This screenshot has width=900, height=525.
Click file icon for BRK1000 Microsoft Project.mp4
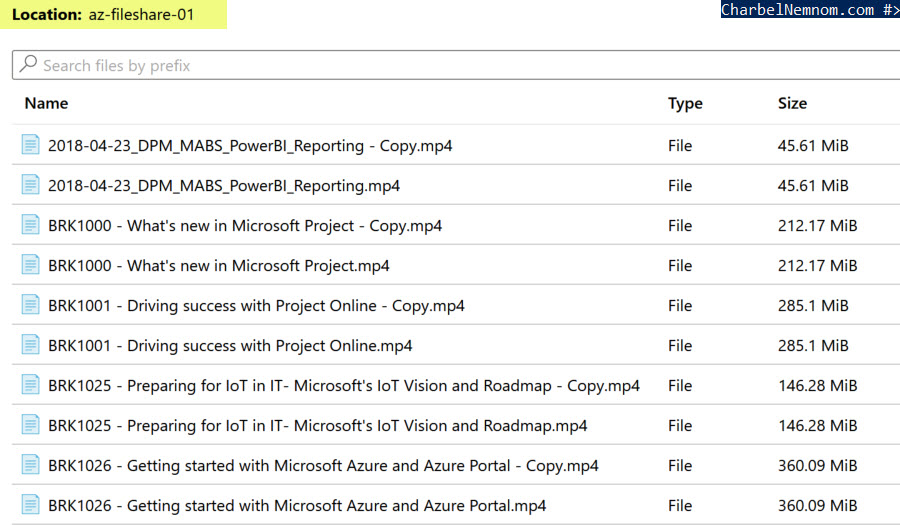[x=30, y=265]
